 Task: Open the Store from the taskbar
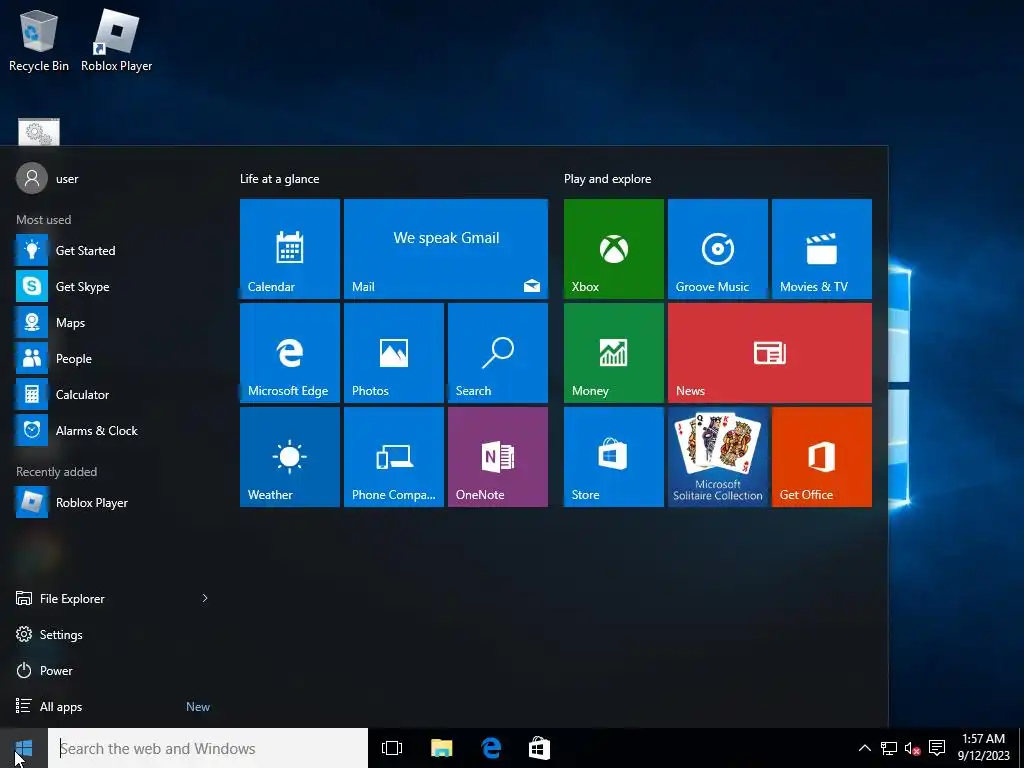click(539, 748)
